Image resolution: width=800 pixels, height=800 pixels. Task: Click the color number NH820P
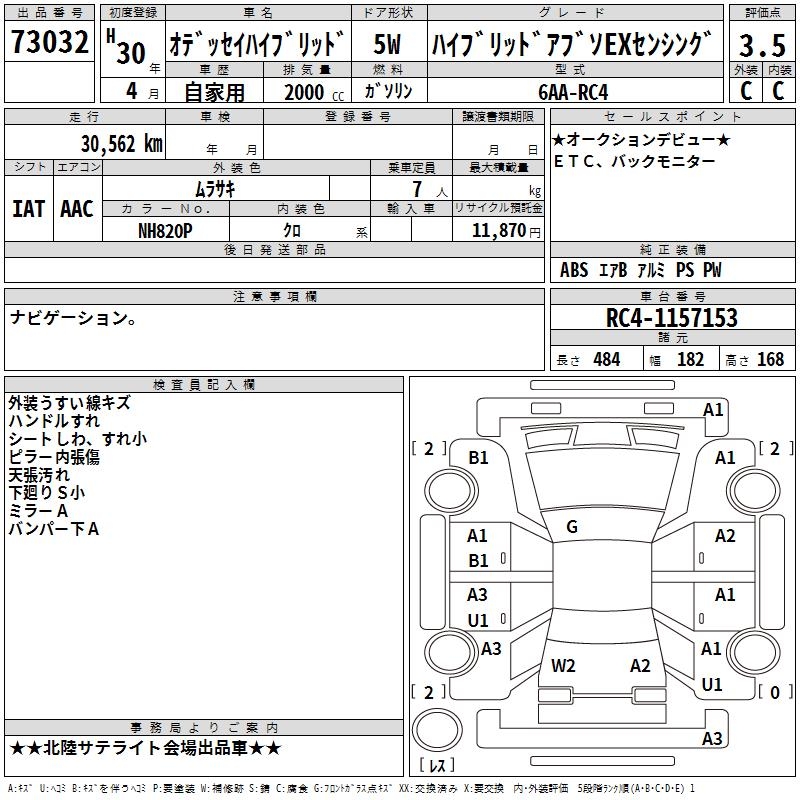coord(165,231)
